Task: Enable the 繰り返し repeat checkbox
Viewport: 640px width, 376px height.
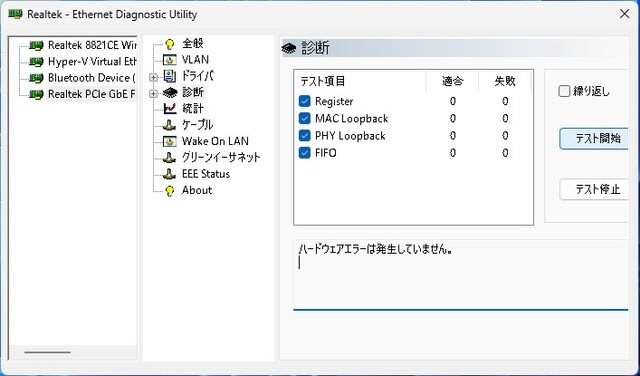Action: point(564,91)
